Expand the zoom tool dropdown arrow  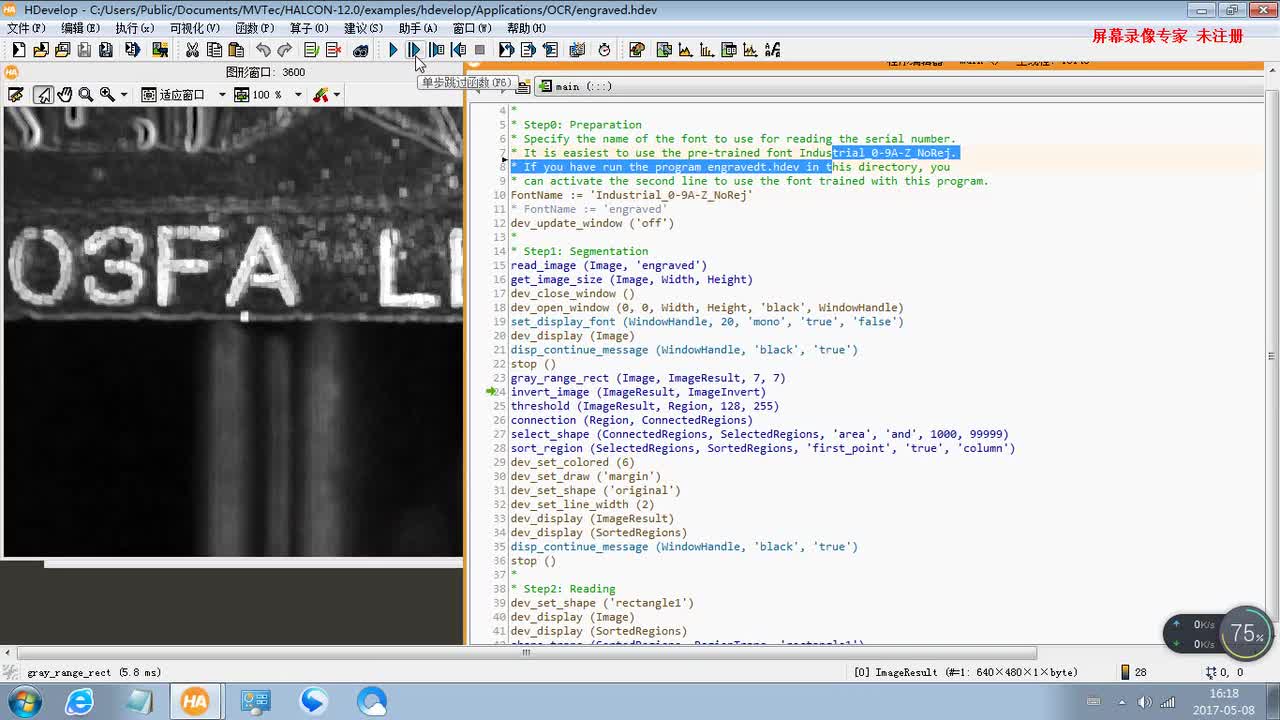coord(124,95)
